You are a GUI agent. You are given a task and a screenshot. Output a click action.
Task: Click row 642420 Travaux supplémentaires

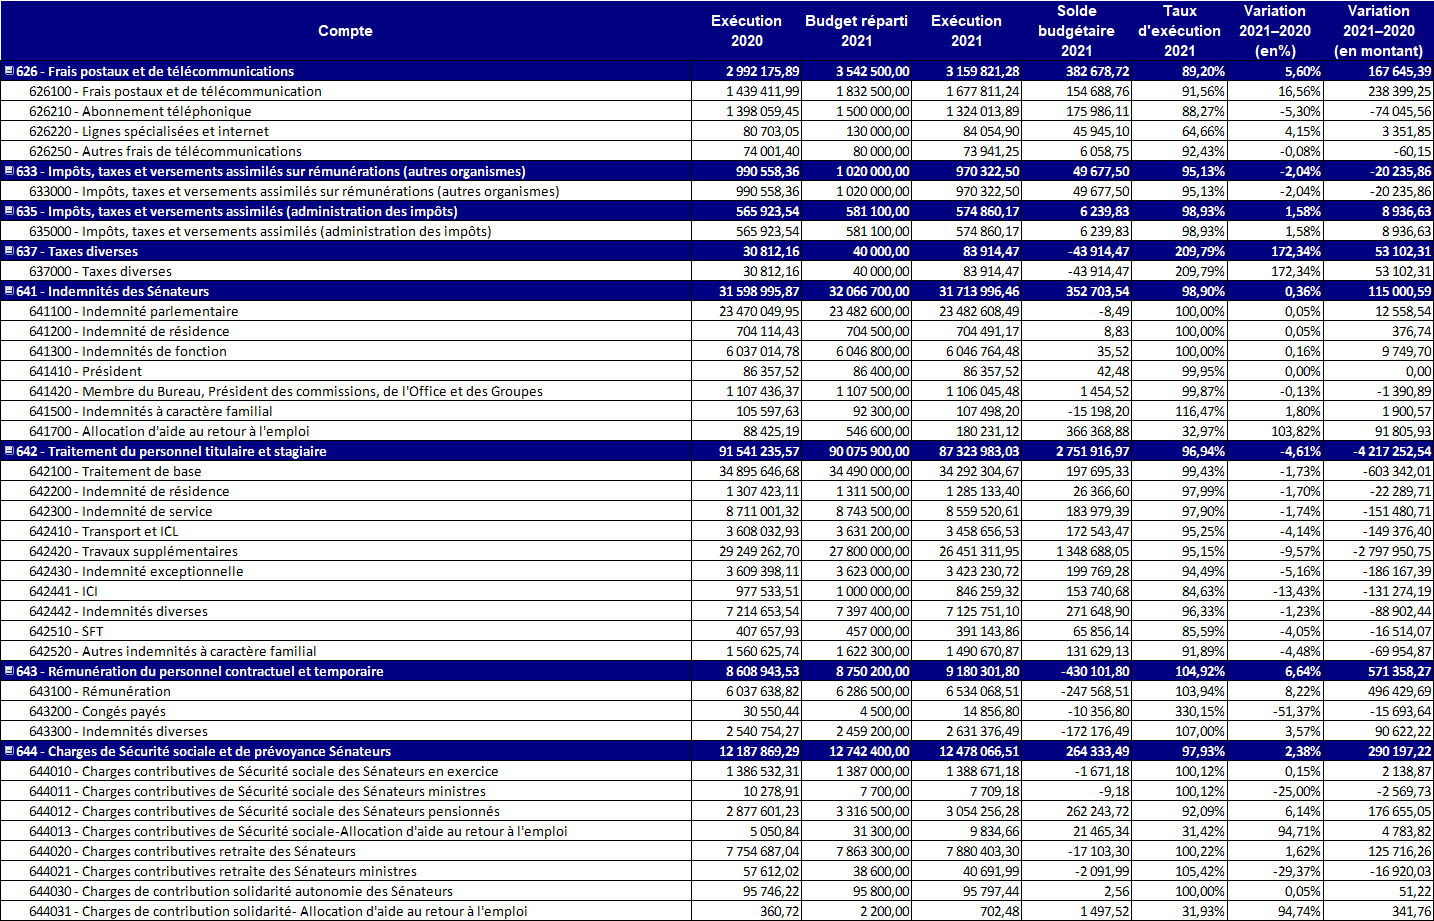(160, 551)
